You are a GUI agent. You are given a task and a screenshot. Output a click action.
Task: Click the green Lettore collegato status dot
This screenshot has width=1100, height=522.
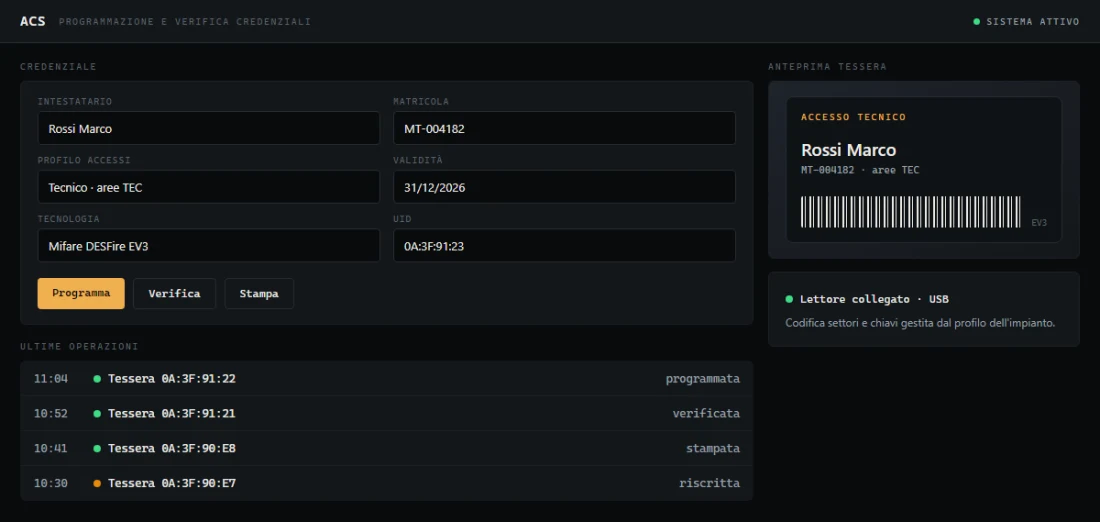tap(789, 300)
